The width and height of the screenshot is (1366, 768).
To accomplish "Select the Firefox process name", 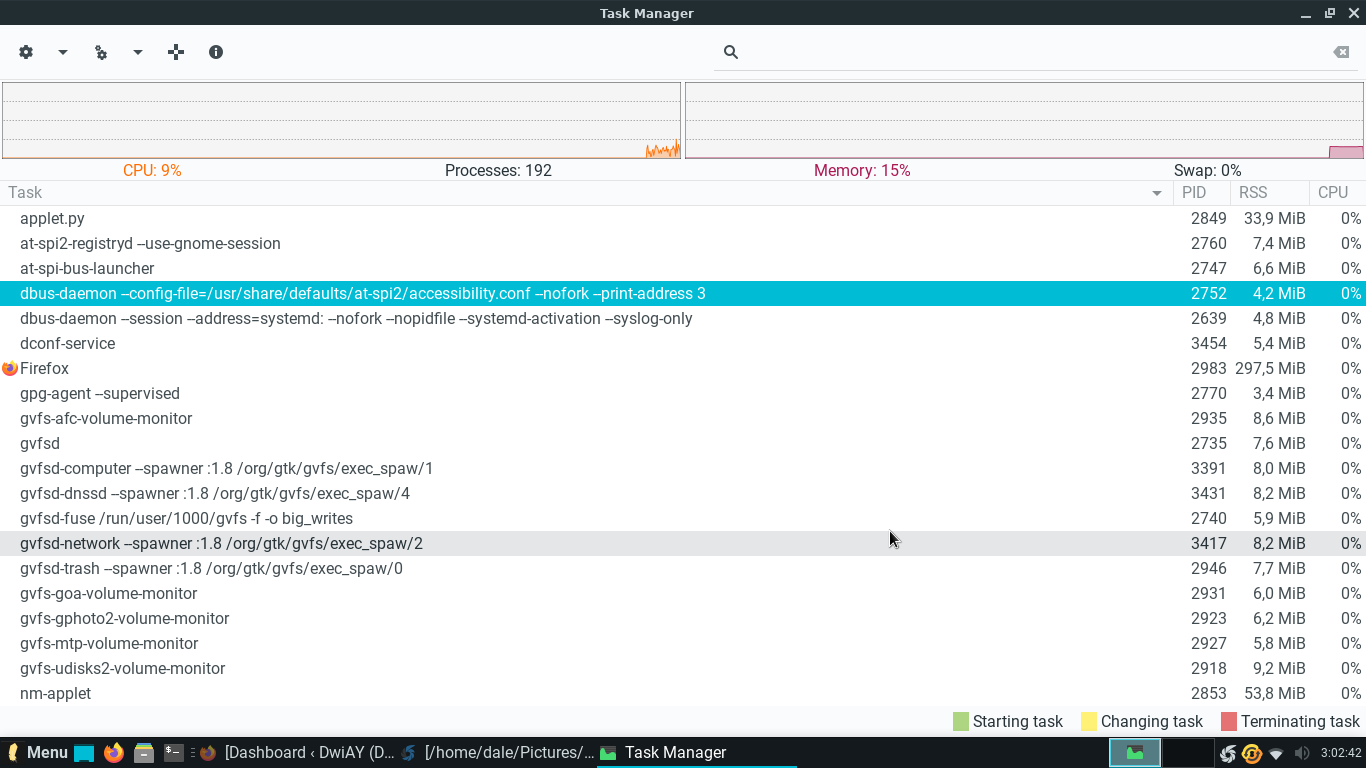I will [x=44, y=368].
